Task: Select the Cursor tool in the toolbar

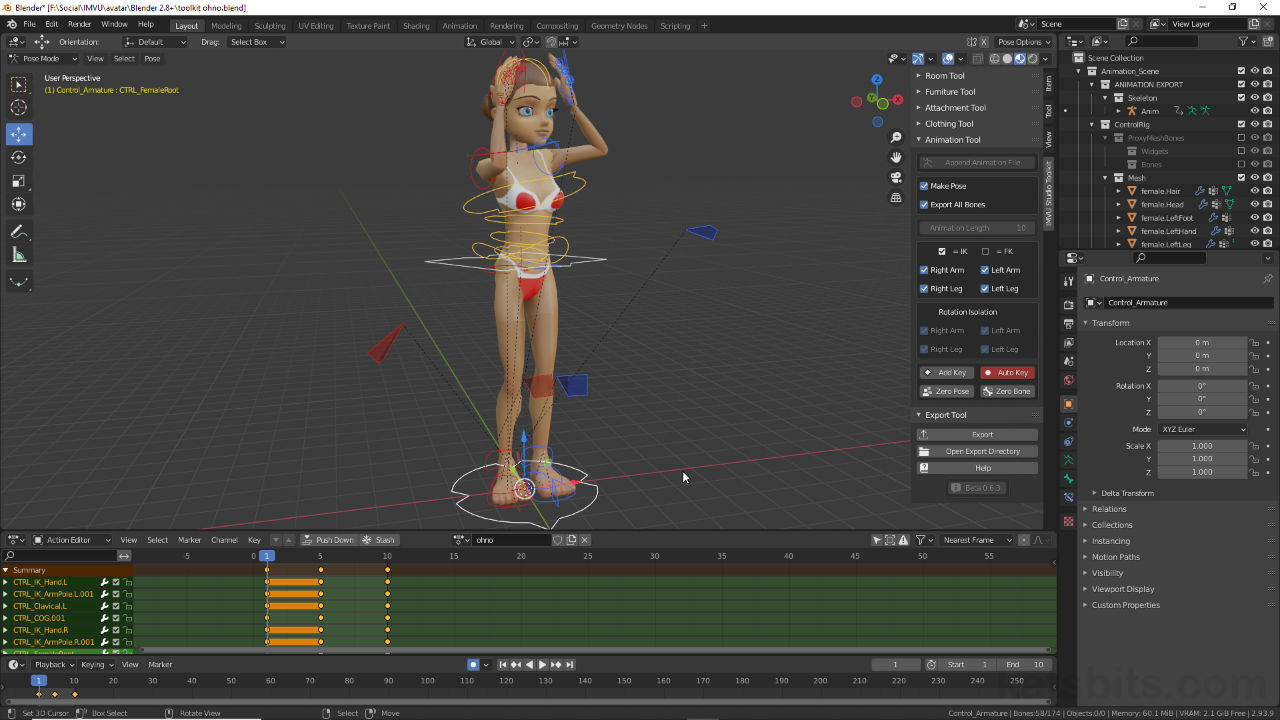Action: 19,108
